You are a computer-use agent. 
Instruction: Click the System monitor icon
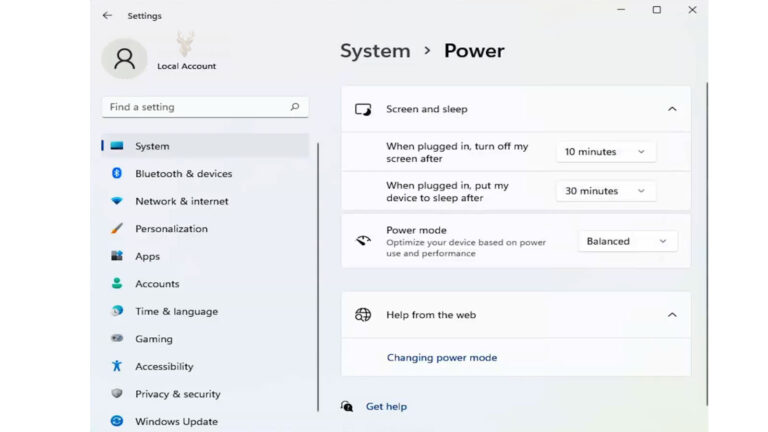click(117, 145)
